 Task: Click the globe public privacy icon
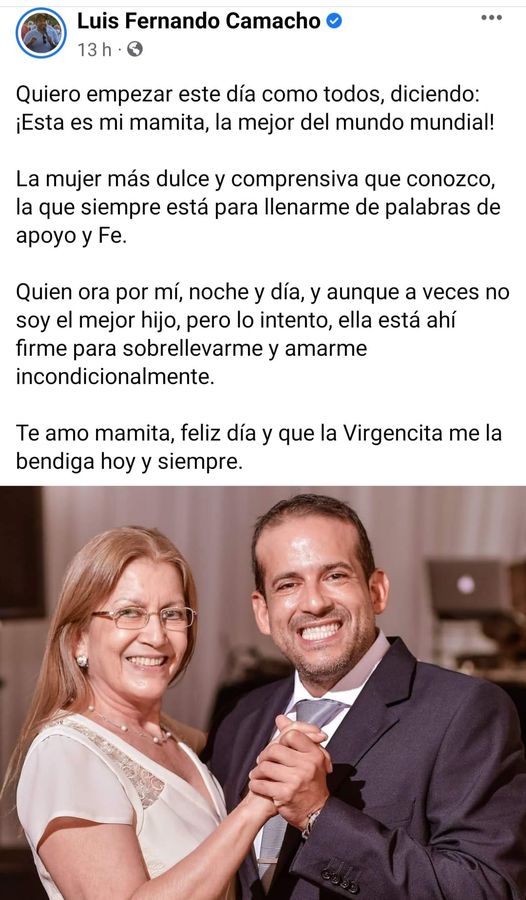pyautogui.click(x=134, y=49)
